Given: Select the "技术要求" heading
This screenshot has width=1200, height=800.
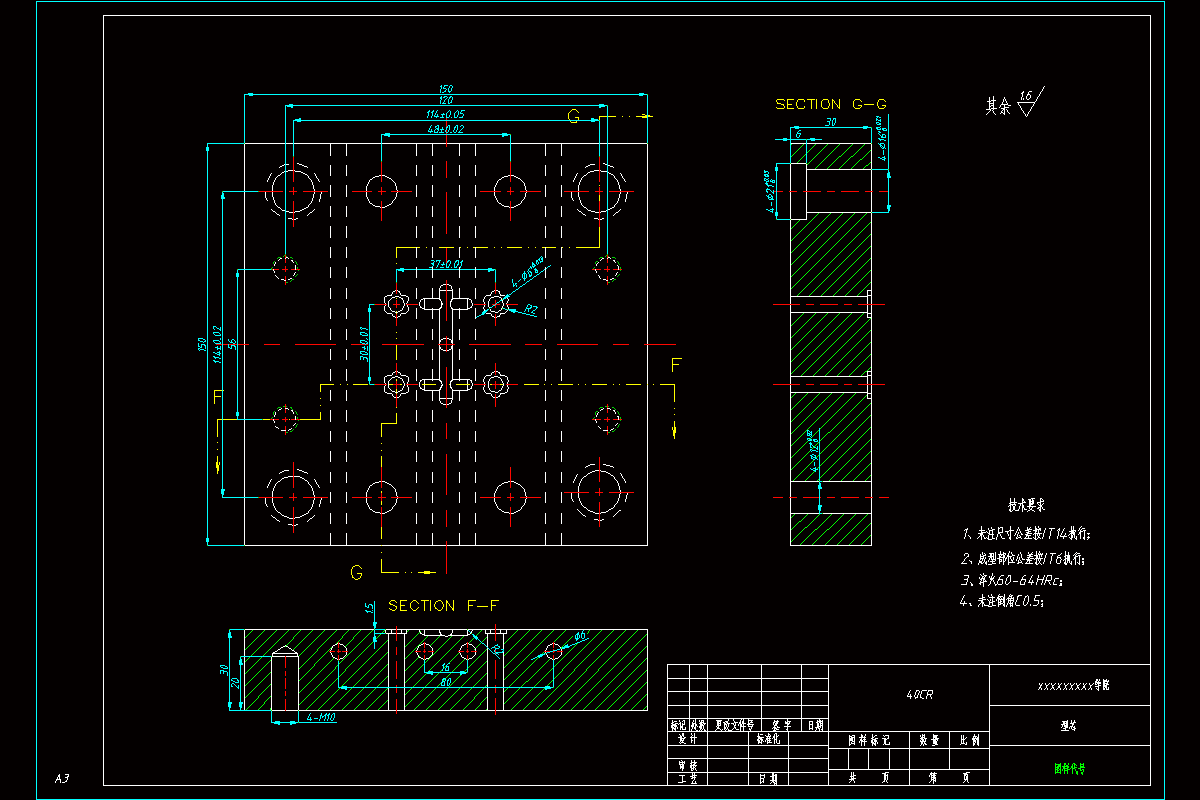Looking at the screenshot, I should click(1027, 507).
